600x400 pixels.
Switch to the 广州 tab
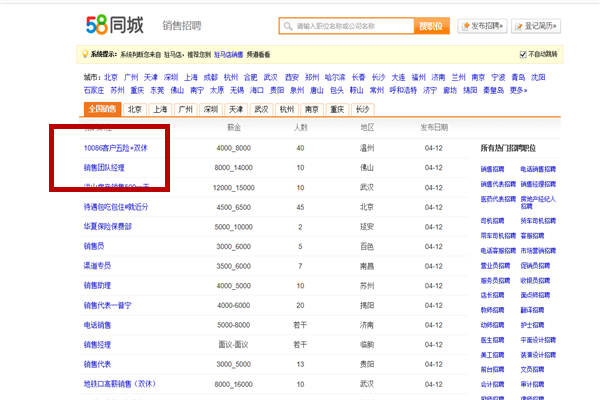coord(186,109)
